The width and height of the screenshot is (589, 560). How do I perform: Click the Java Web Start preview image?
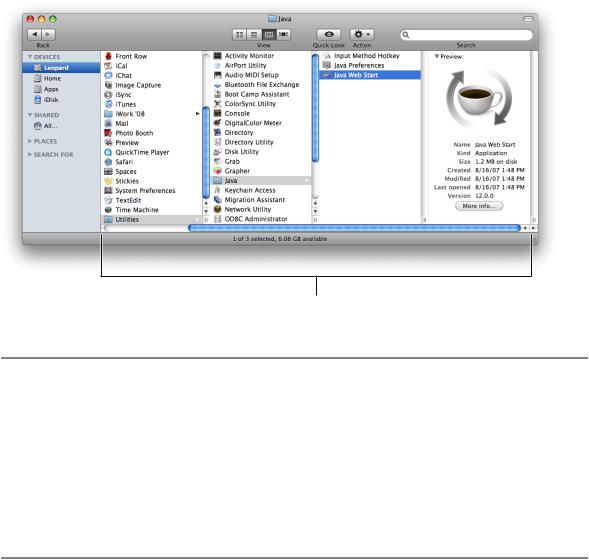coord(479,99)
